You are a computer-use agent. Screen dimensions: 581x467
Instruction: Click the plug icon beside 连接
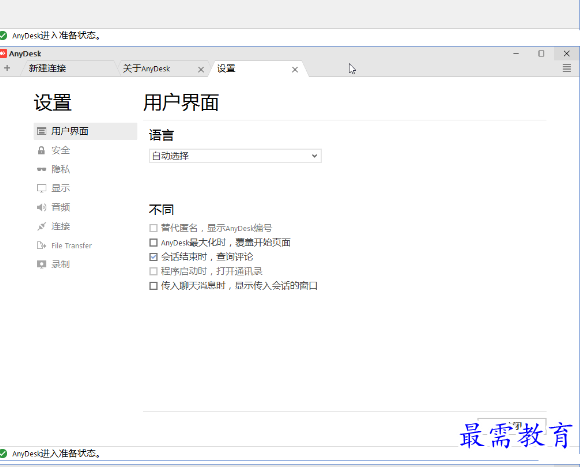coord(42,226)
